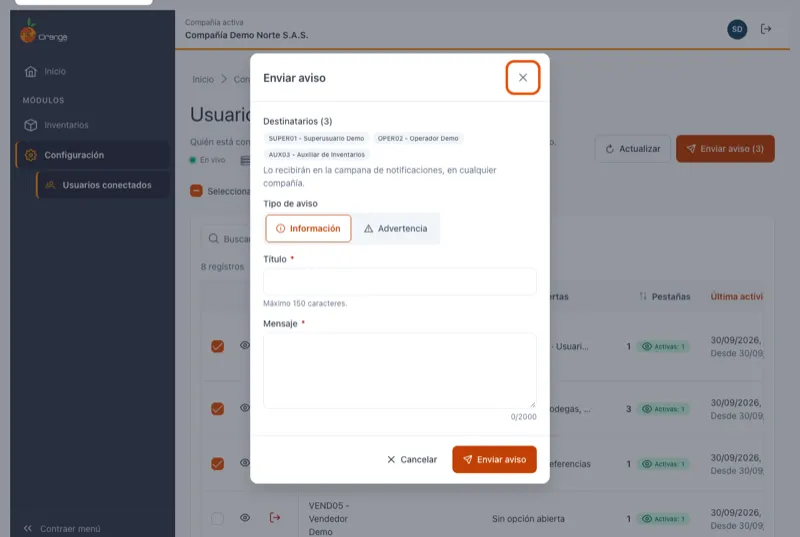Viewport: 800px width, 537px height.
Task: Open Inicio in the sidebar
Action: coord(92,71)
